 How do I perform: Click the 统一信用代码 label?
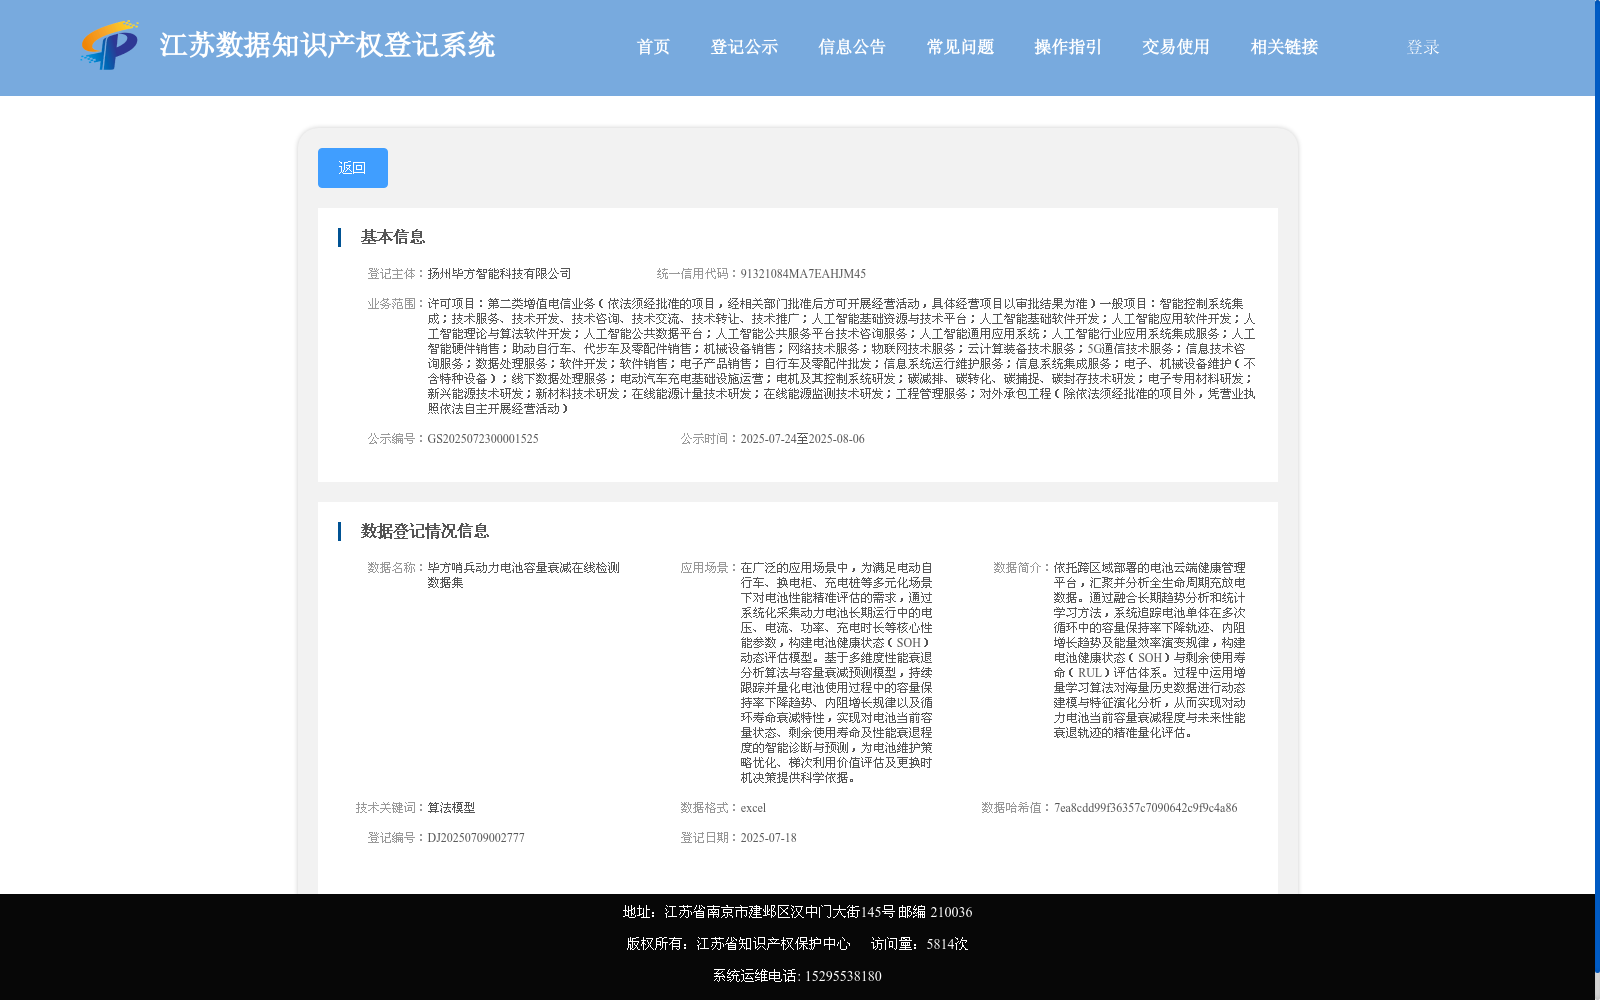698,274
